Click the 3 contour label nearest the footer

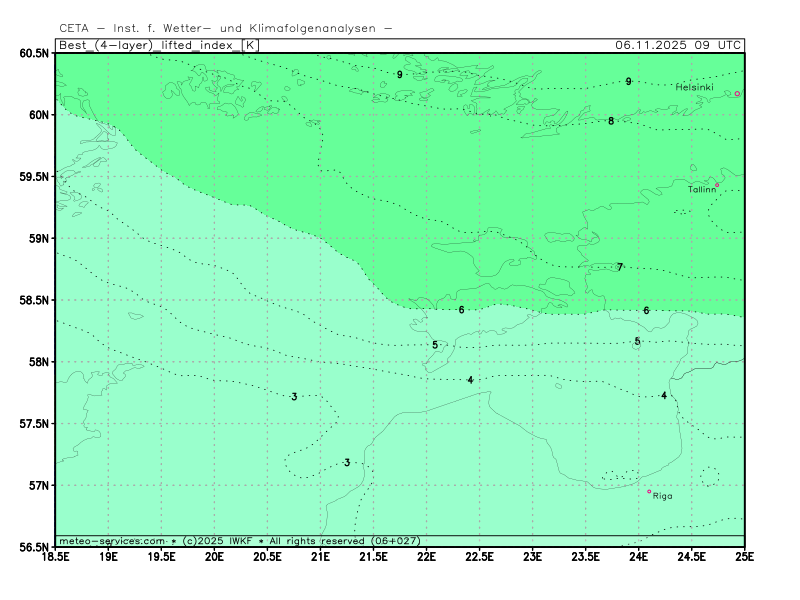click(x=347, y=463)
